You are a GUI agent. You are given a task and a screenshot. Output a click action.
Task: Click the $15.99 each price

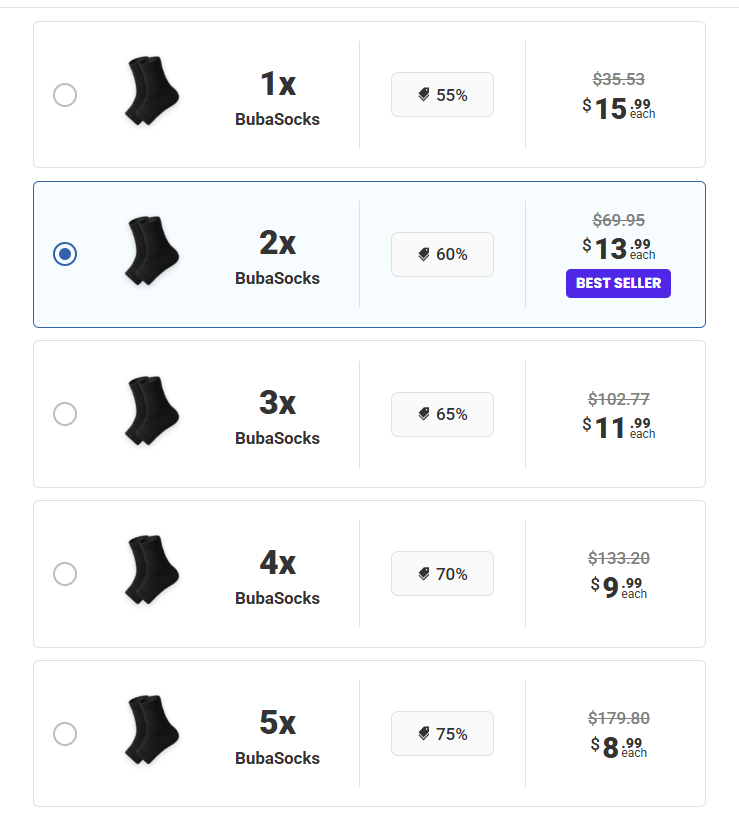pyautogui.click(x=618, y=108)
